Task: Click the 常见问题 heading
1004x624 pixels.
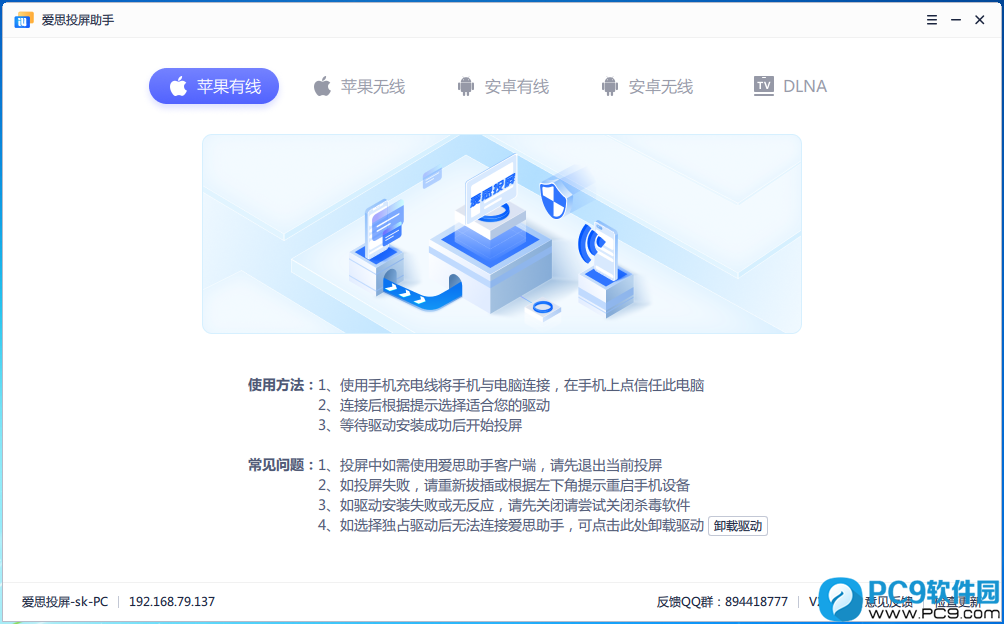Action: pos(281,465)
